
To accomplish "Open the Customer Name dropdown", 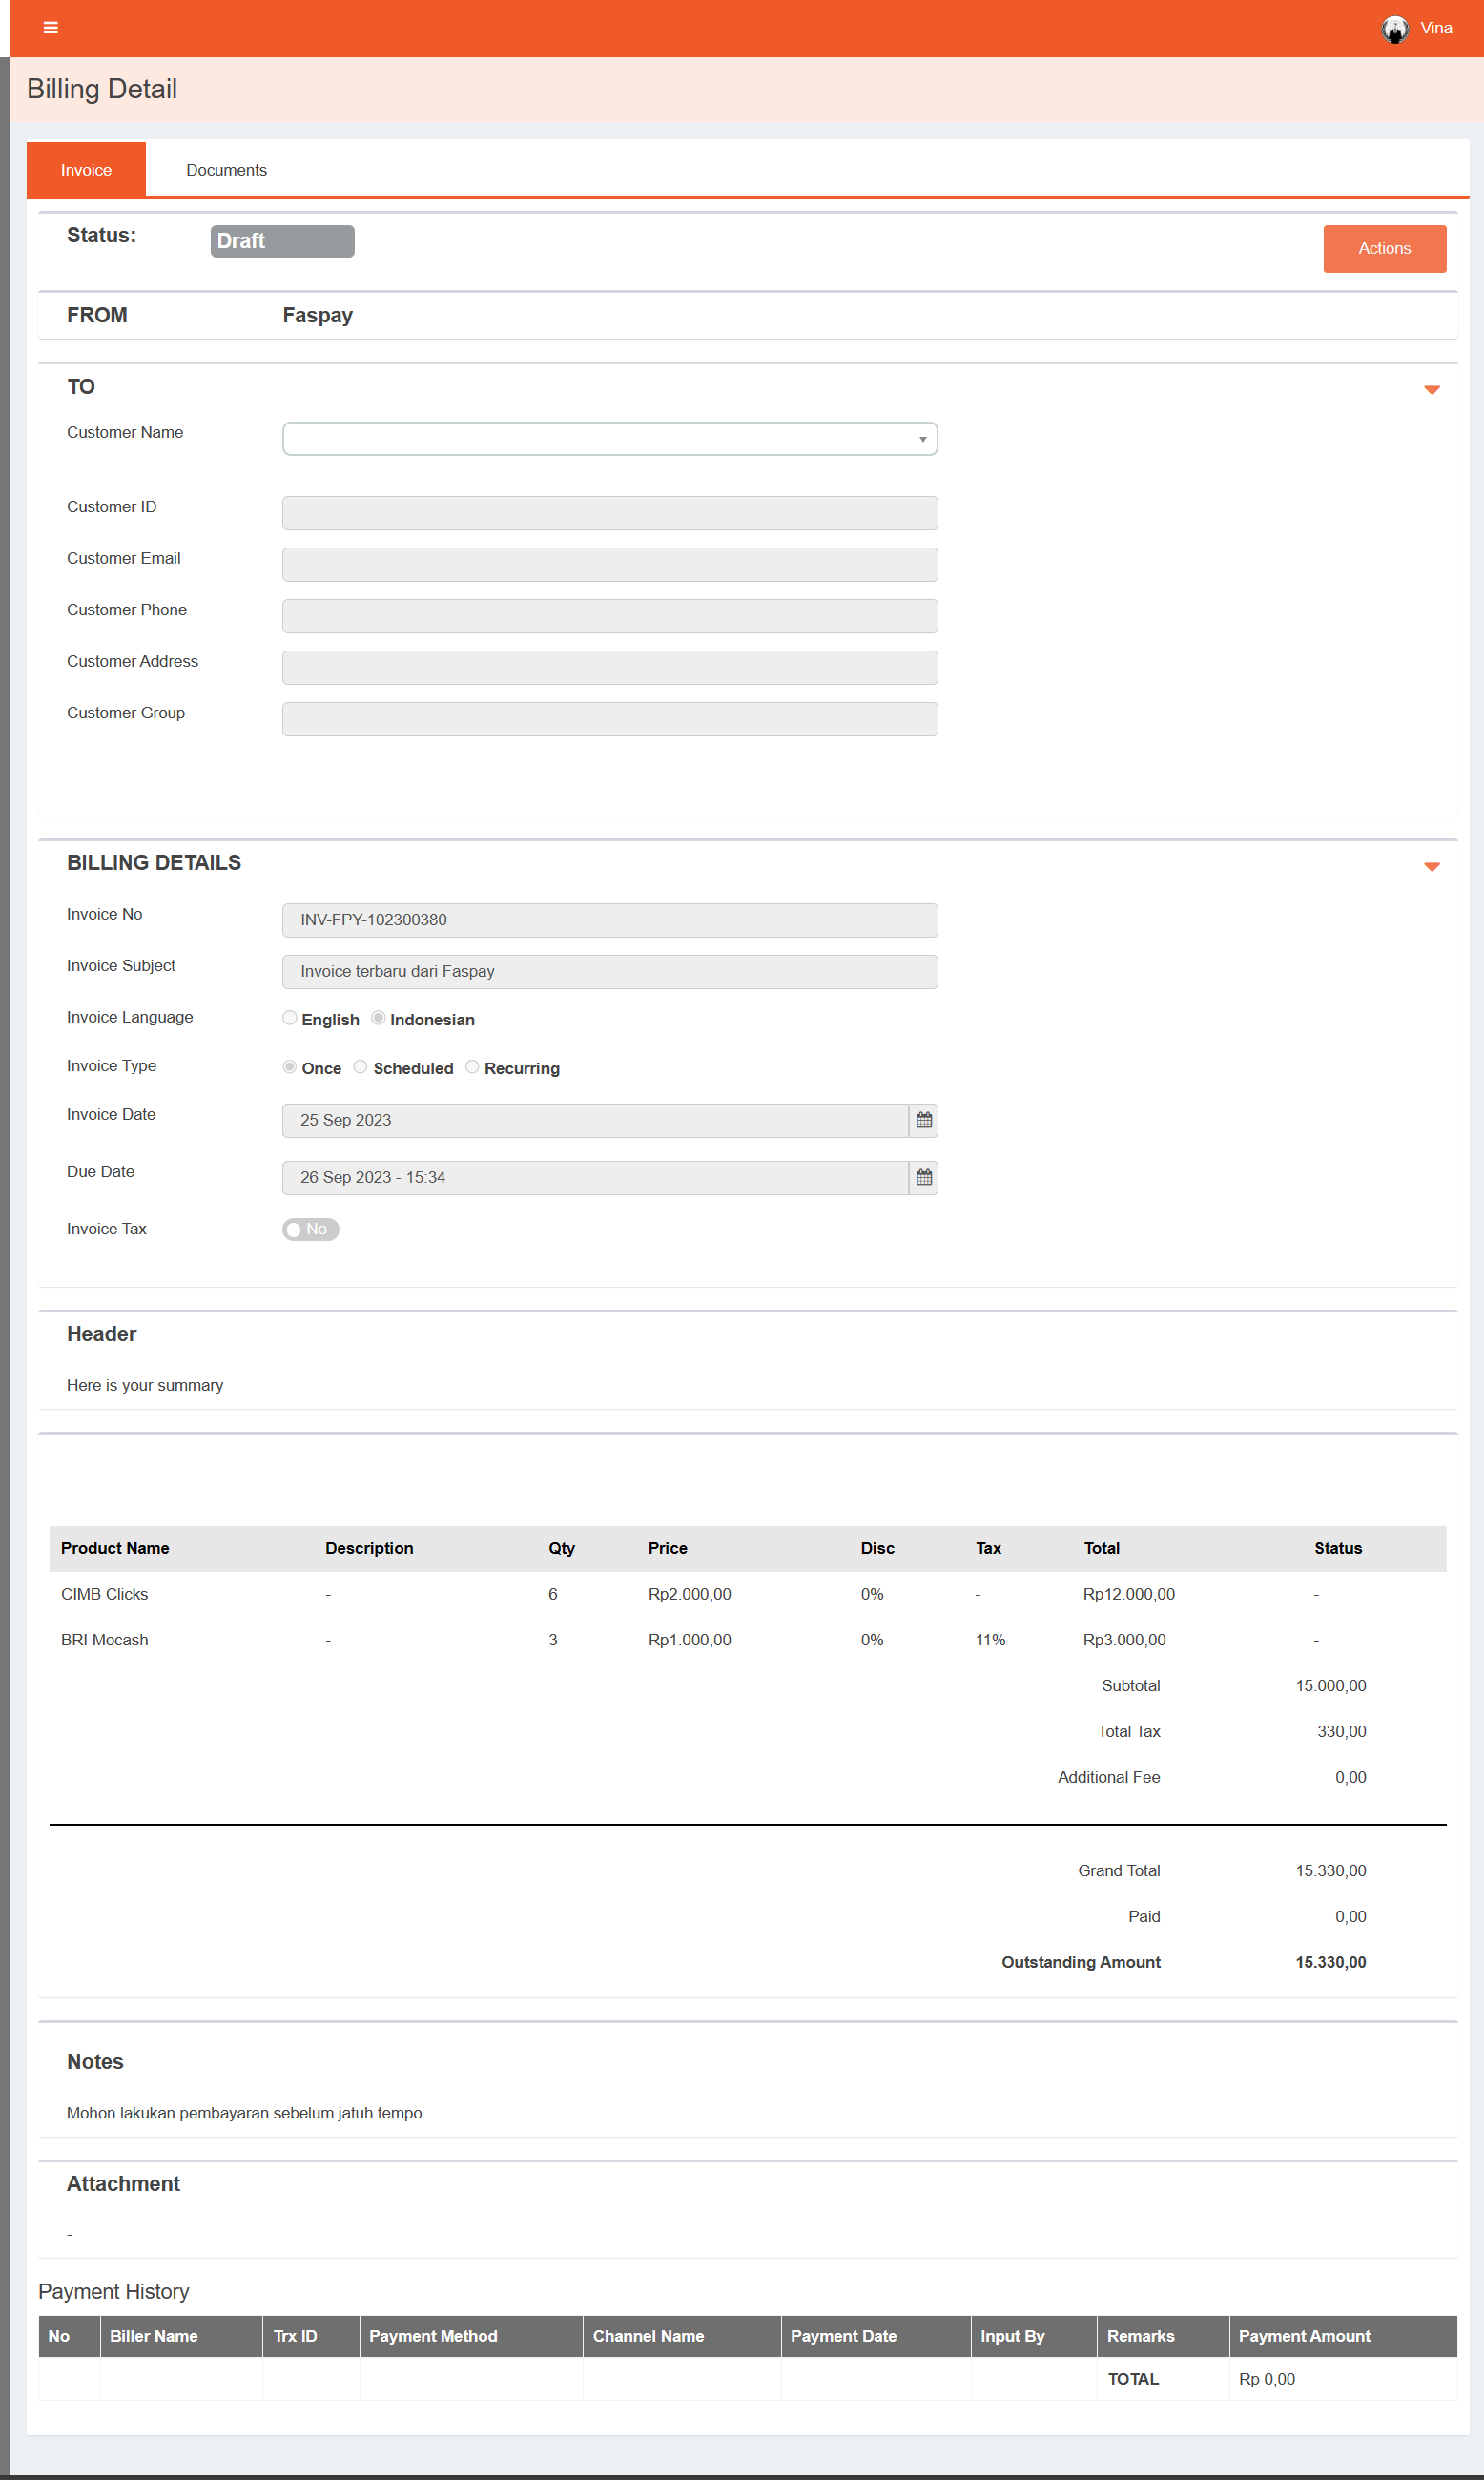I will click(x=609, y=439).
